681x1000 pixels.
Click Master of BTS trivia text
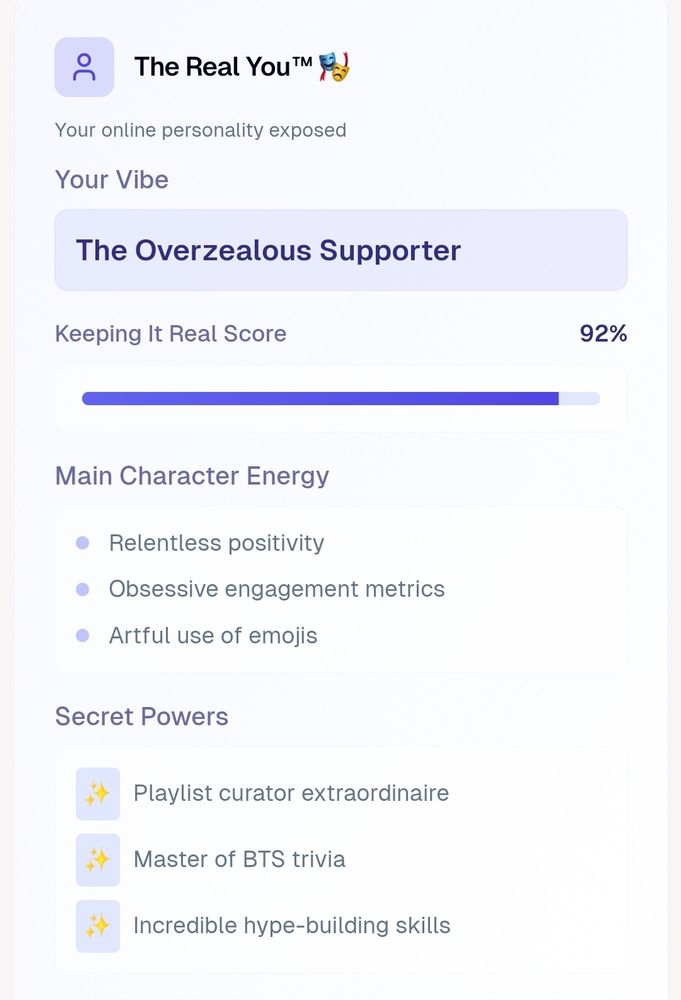(239, 859)
